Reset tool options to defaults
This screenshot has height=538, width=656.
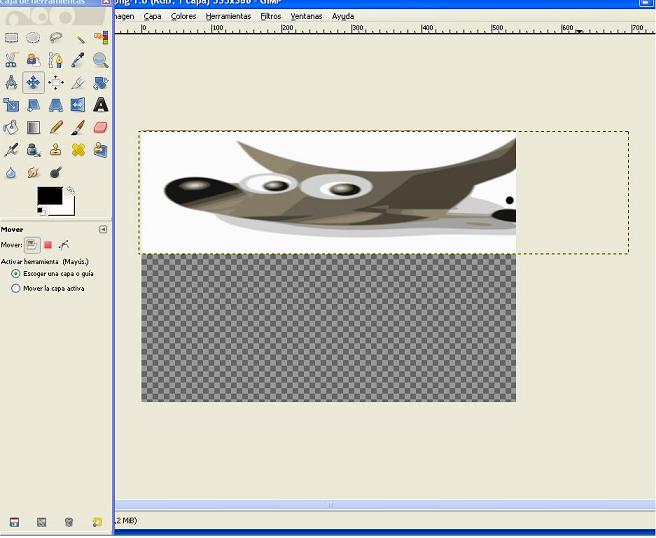click(97, 522)
